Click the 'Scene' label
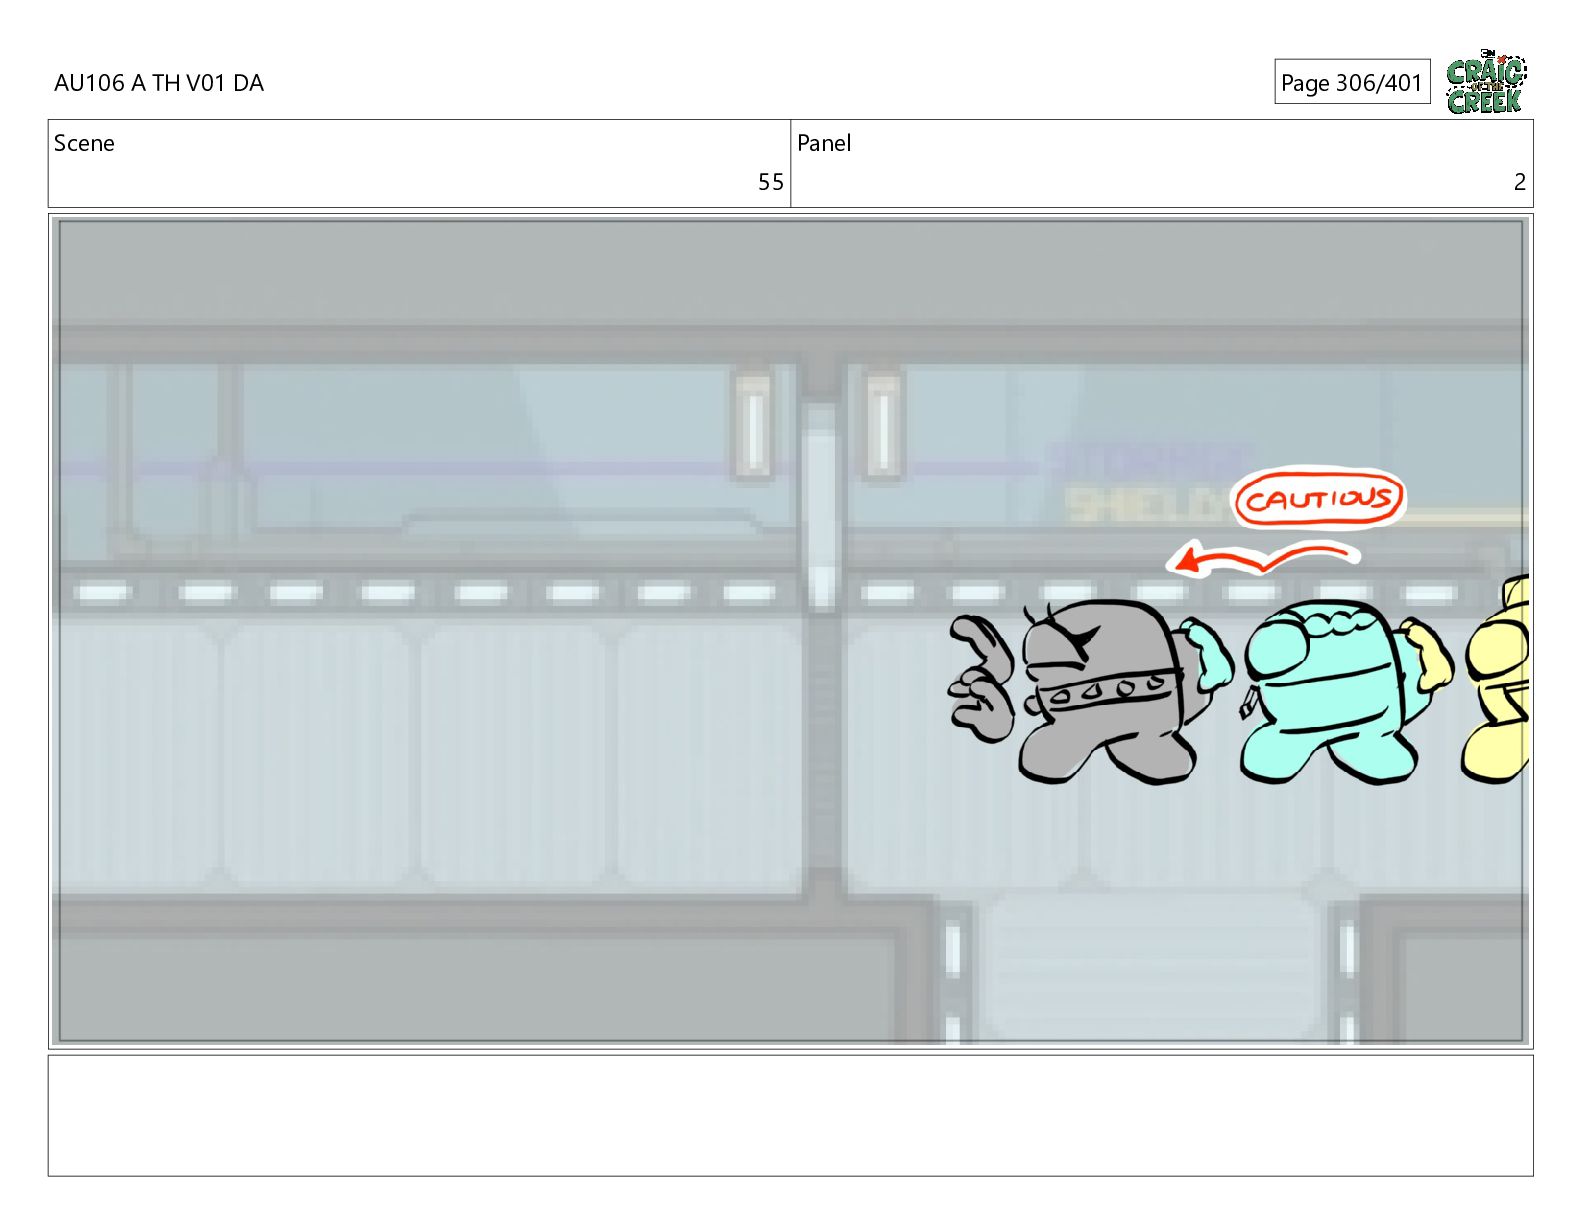 click(84, 143)
